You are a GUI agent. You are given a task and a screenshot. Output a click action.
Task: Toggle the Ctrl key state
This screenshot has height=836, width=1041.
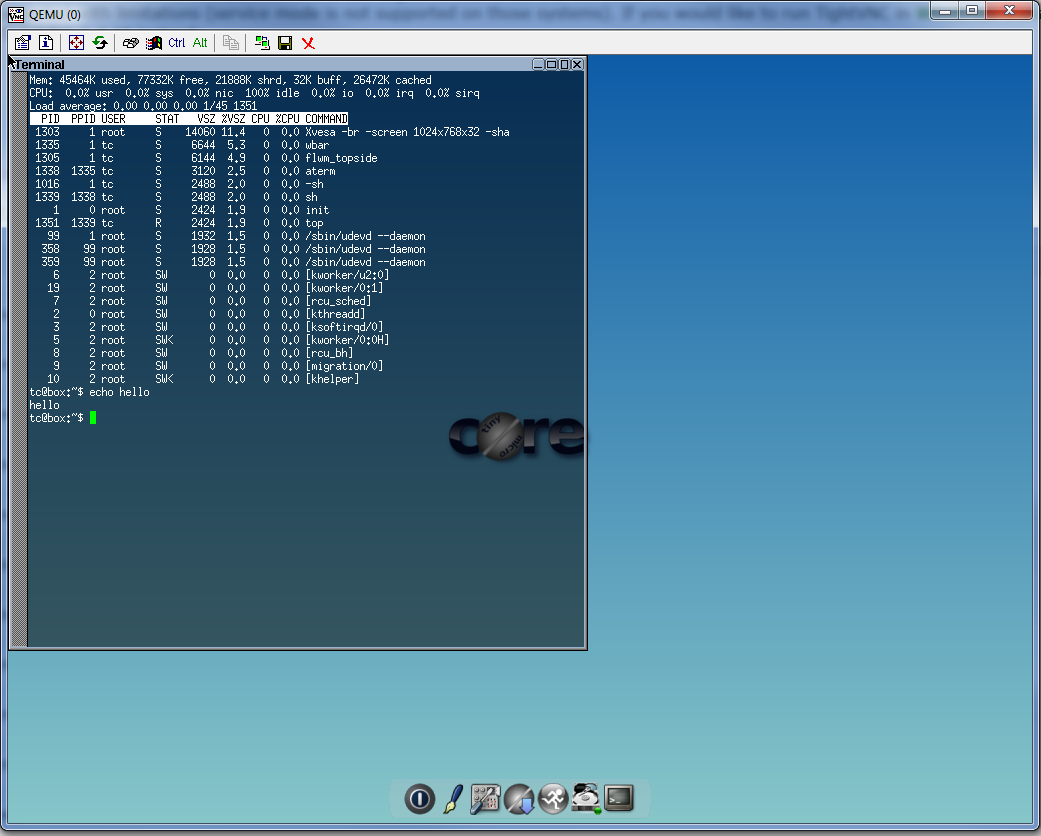177,43
